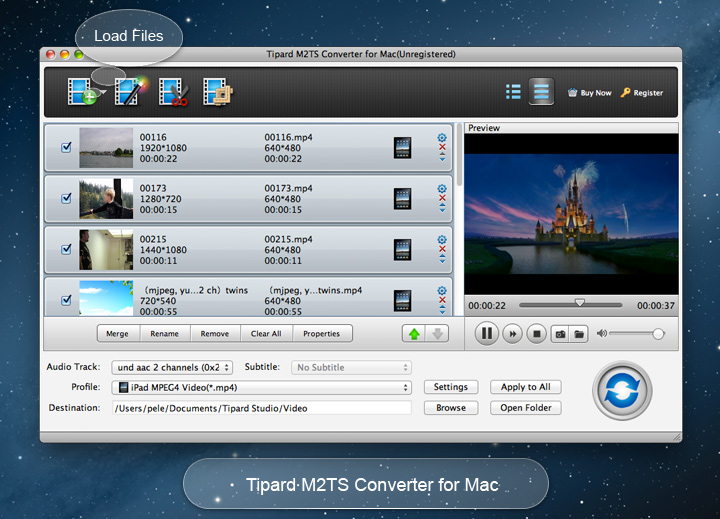Uncheck the 00116 video checkbox
Screen dimensions: 720x519
click(66, 147)
